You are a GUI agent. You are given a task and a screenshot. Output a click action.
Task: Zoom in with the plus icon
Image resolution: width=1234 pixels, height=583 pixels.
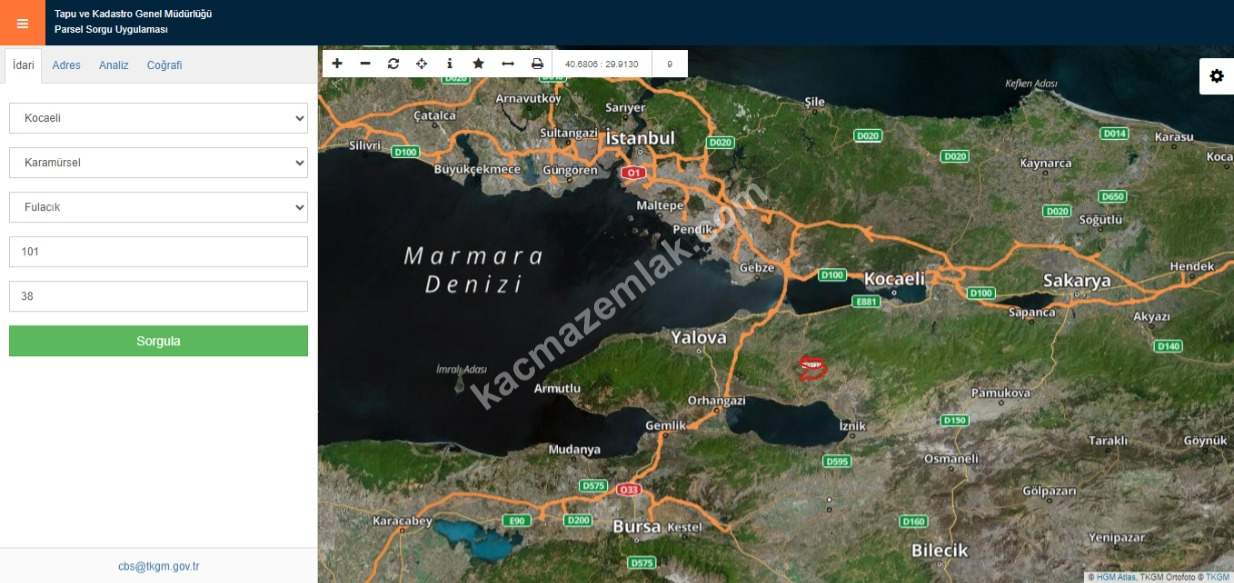337,64
